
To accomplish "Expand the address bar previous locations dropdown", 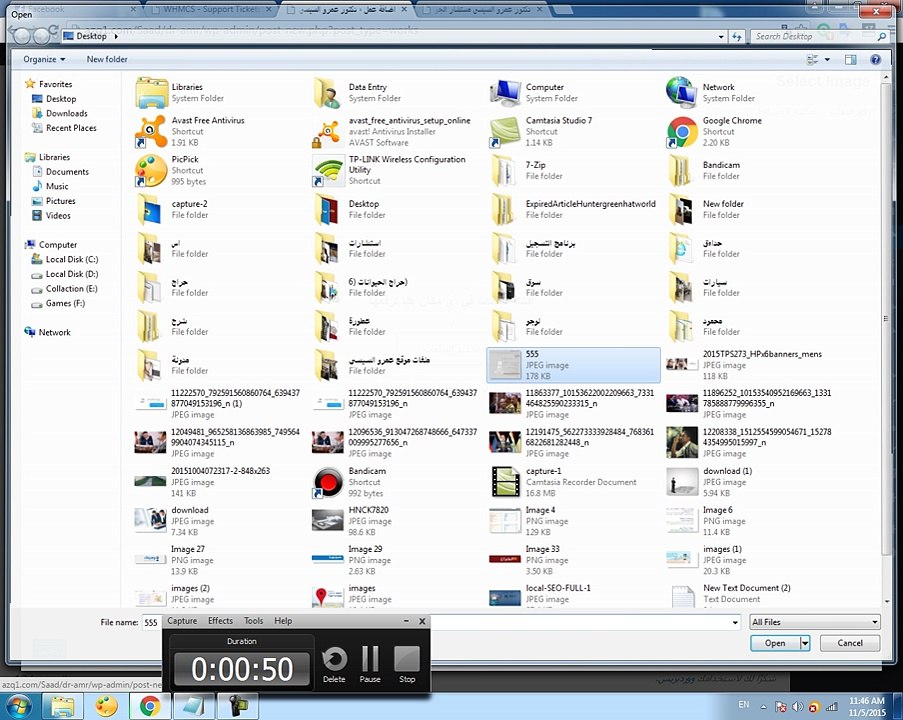I will click(721, 36).
